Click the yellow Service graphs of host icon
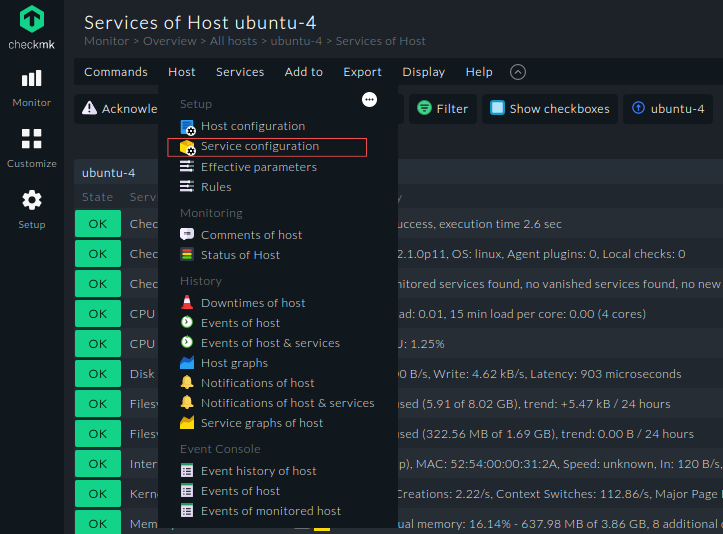This screenshot has height=534, width=723. tap(187, 422)
